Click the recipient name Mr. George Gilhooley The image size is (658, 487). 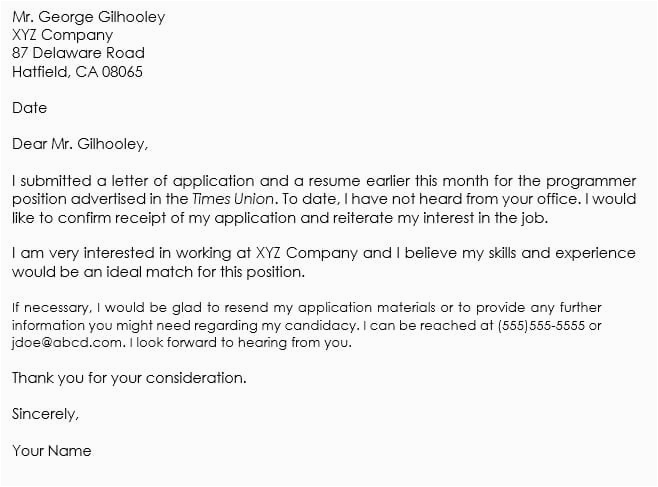tap(89, 17)
